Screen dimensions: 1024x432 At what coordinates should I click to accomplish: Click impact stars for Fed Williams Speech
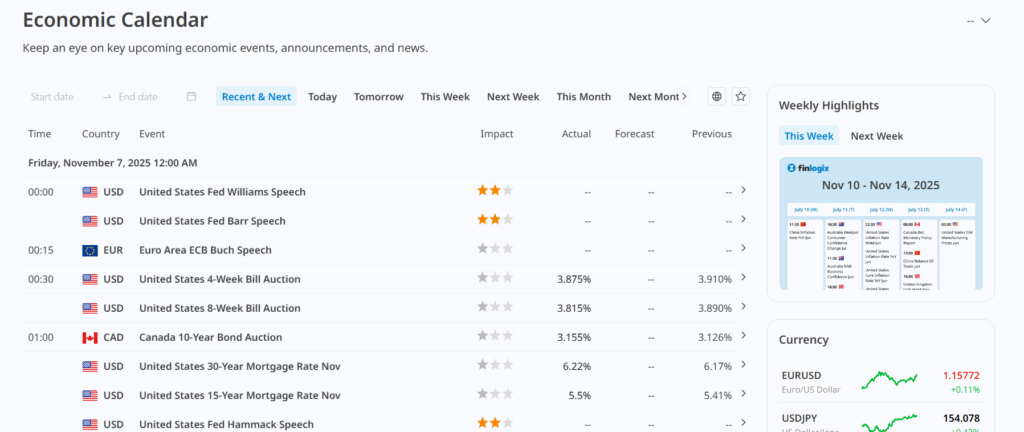(x=494, y=191)
